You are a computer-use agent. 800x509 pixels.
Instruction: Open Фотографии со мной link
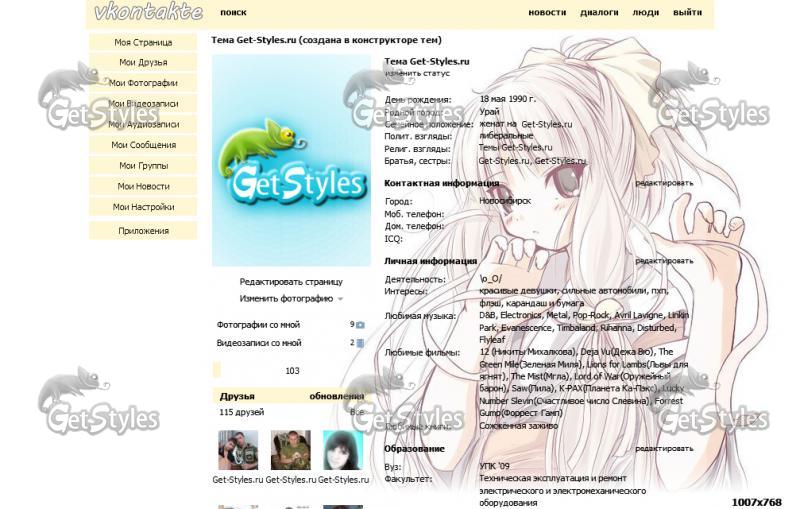(x=258, y=324)
